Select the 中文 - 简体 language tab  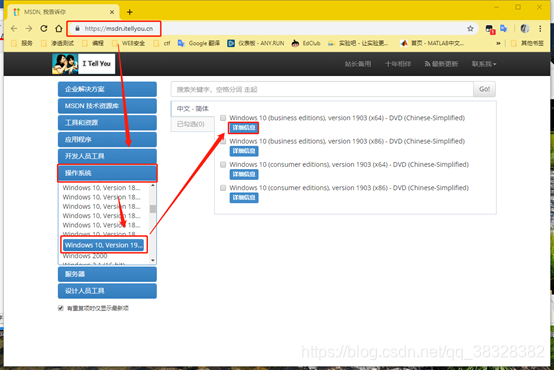(x=193, y=109)
